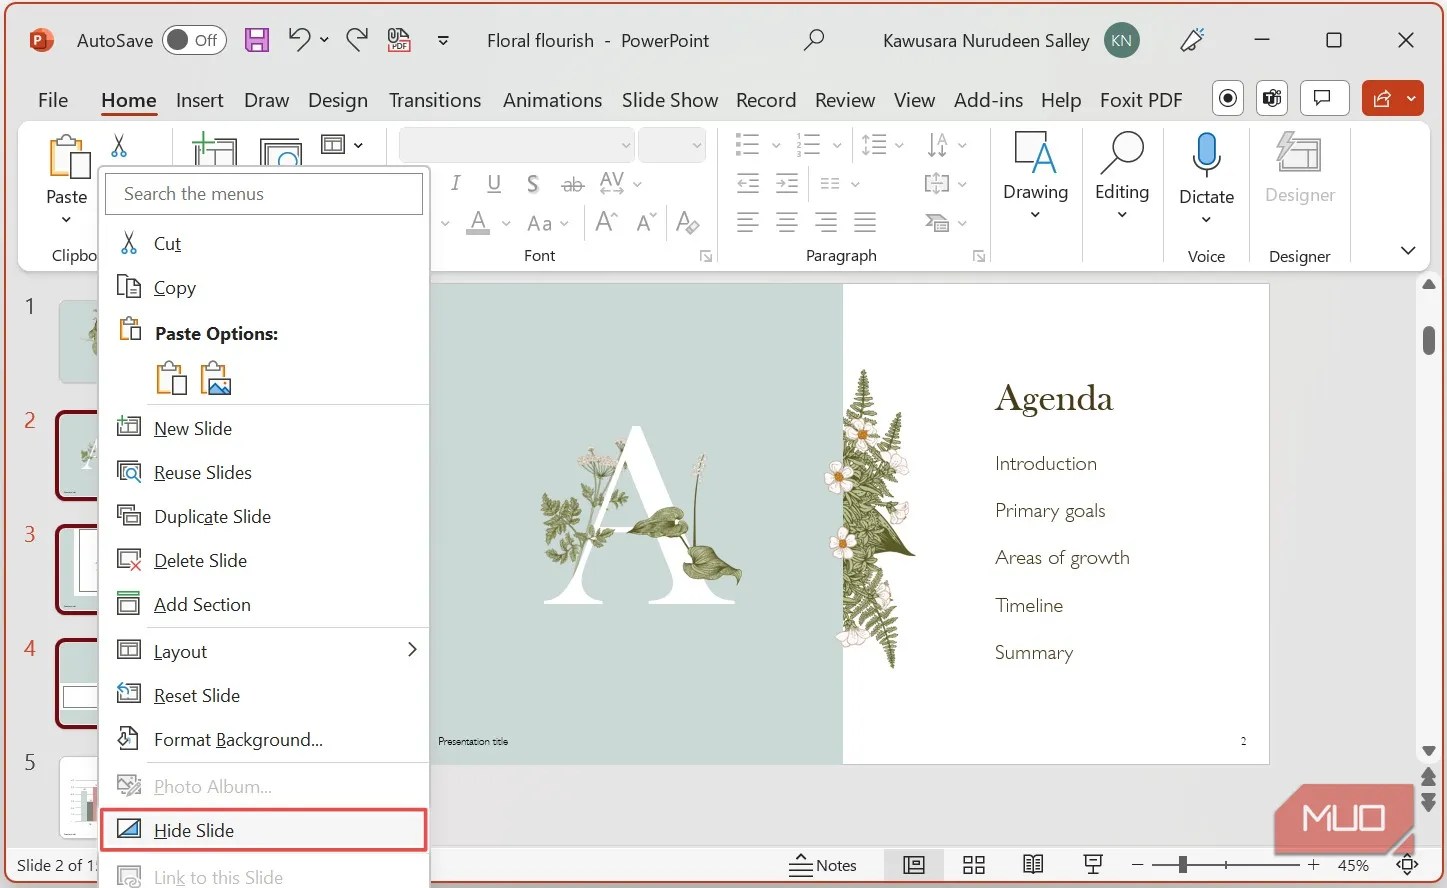Select Delete Slide in context menu
Screen dimensions: 1447x888
[264, 560]
